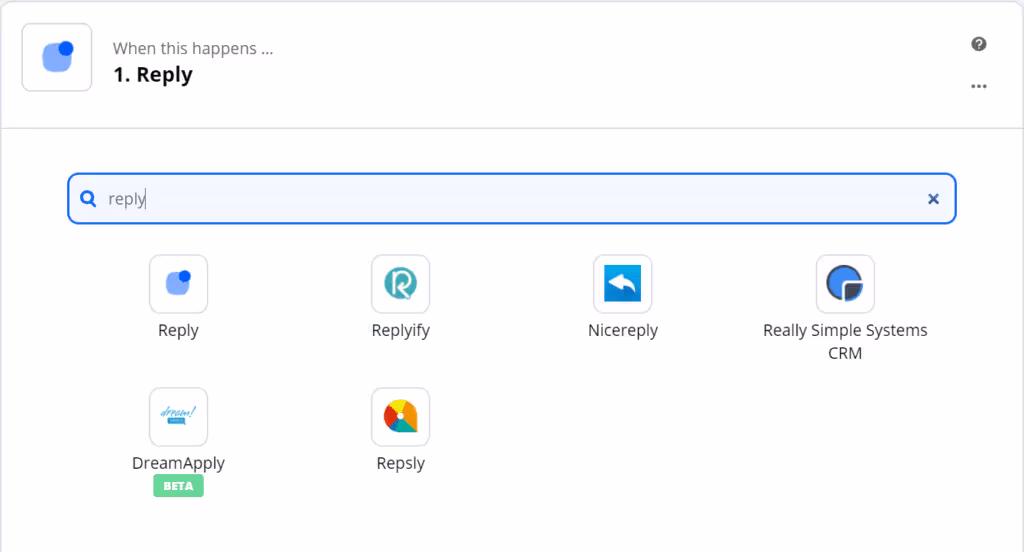Choose the DreamApply app icon
This screenshot has height=552, width=1024.
(178, 417)
